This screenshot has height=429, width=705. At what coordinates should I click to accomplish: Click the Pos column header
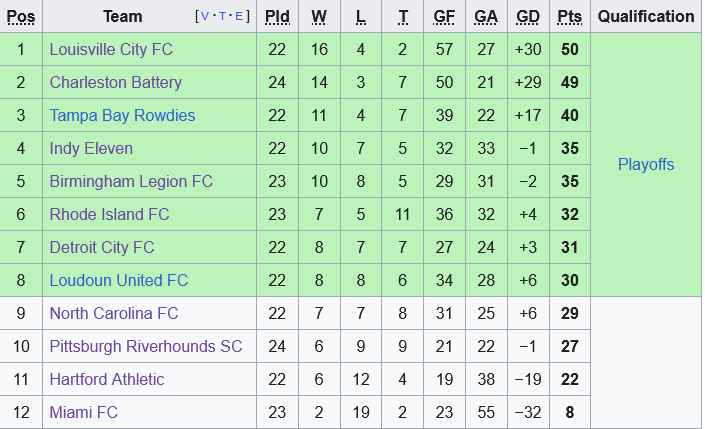(x=21, y=17)
